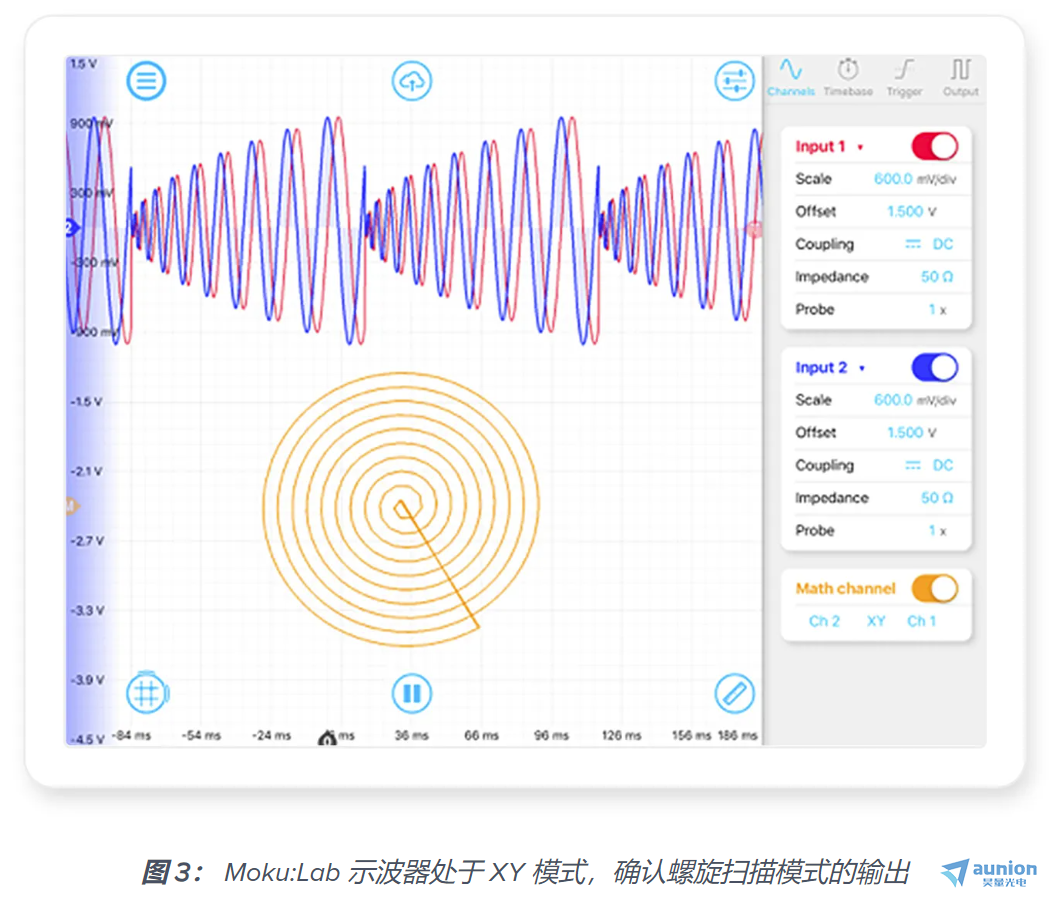The height and width of the screenshot is (898, 1049).
Task: Click the channel 2 level marker on left edge
Action: (x=71, y=228)
